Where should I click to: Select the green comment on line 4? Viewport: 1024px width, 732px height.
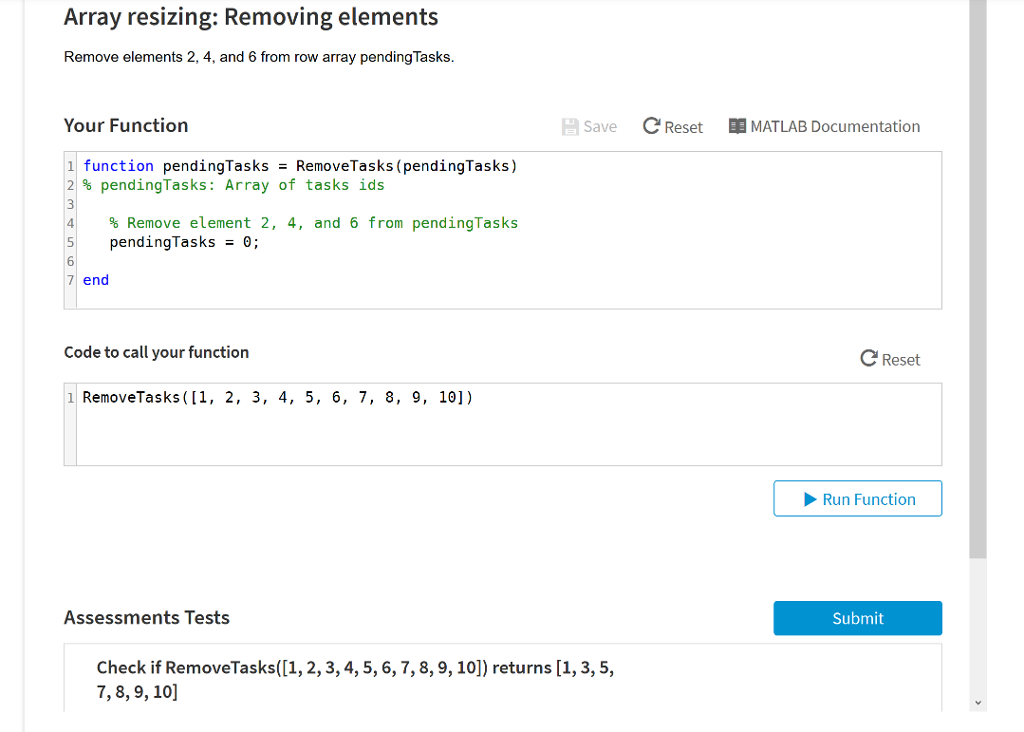(x=313, y=223)
